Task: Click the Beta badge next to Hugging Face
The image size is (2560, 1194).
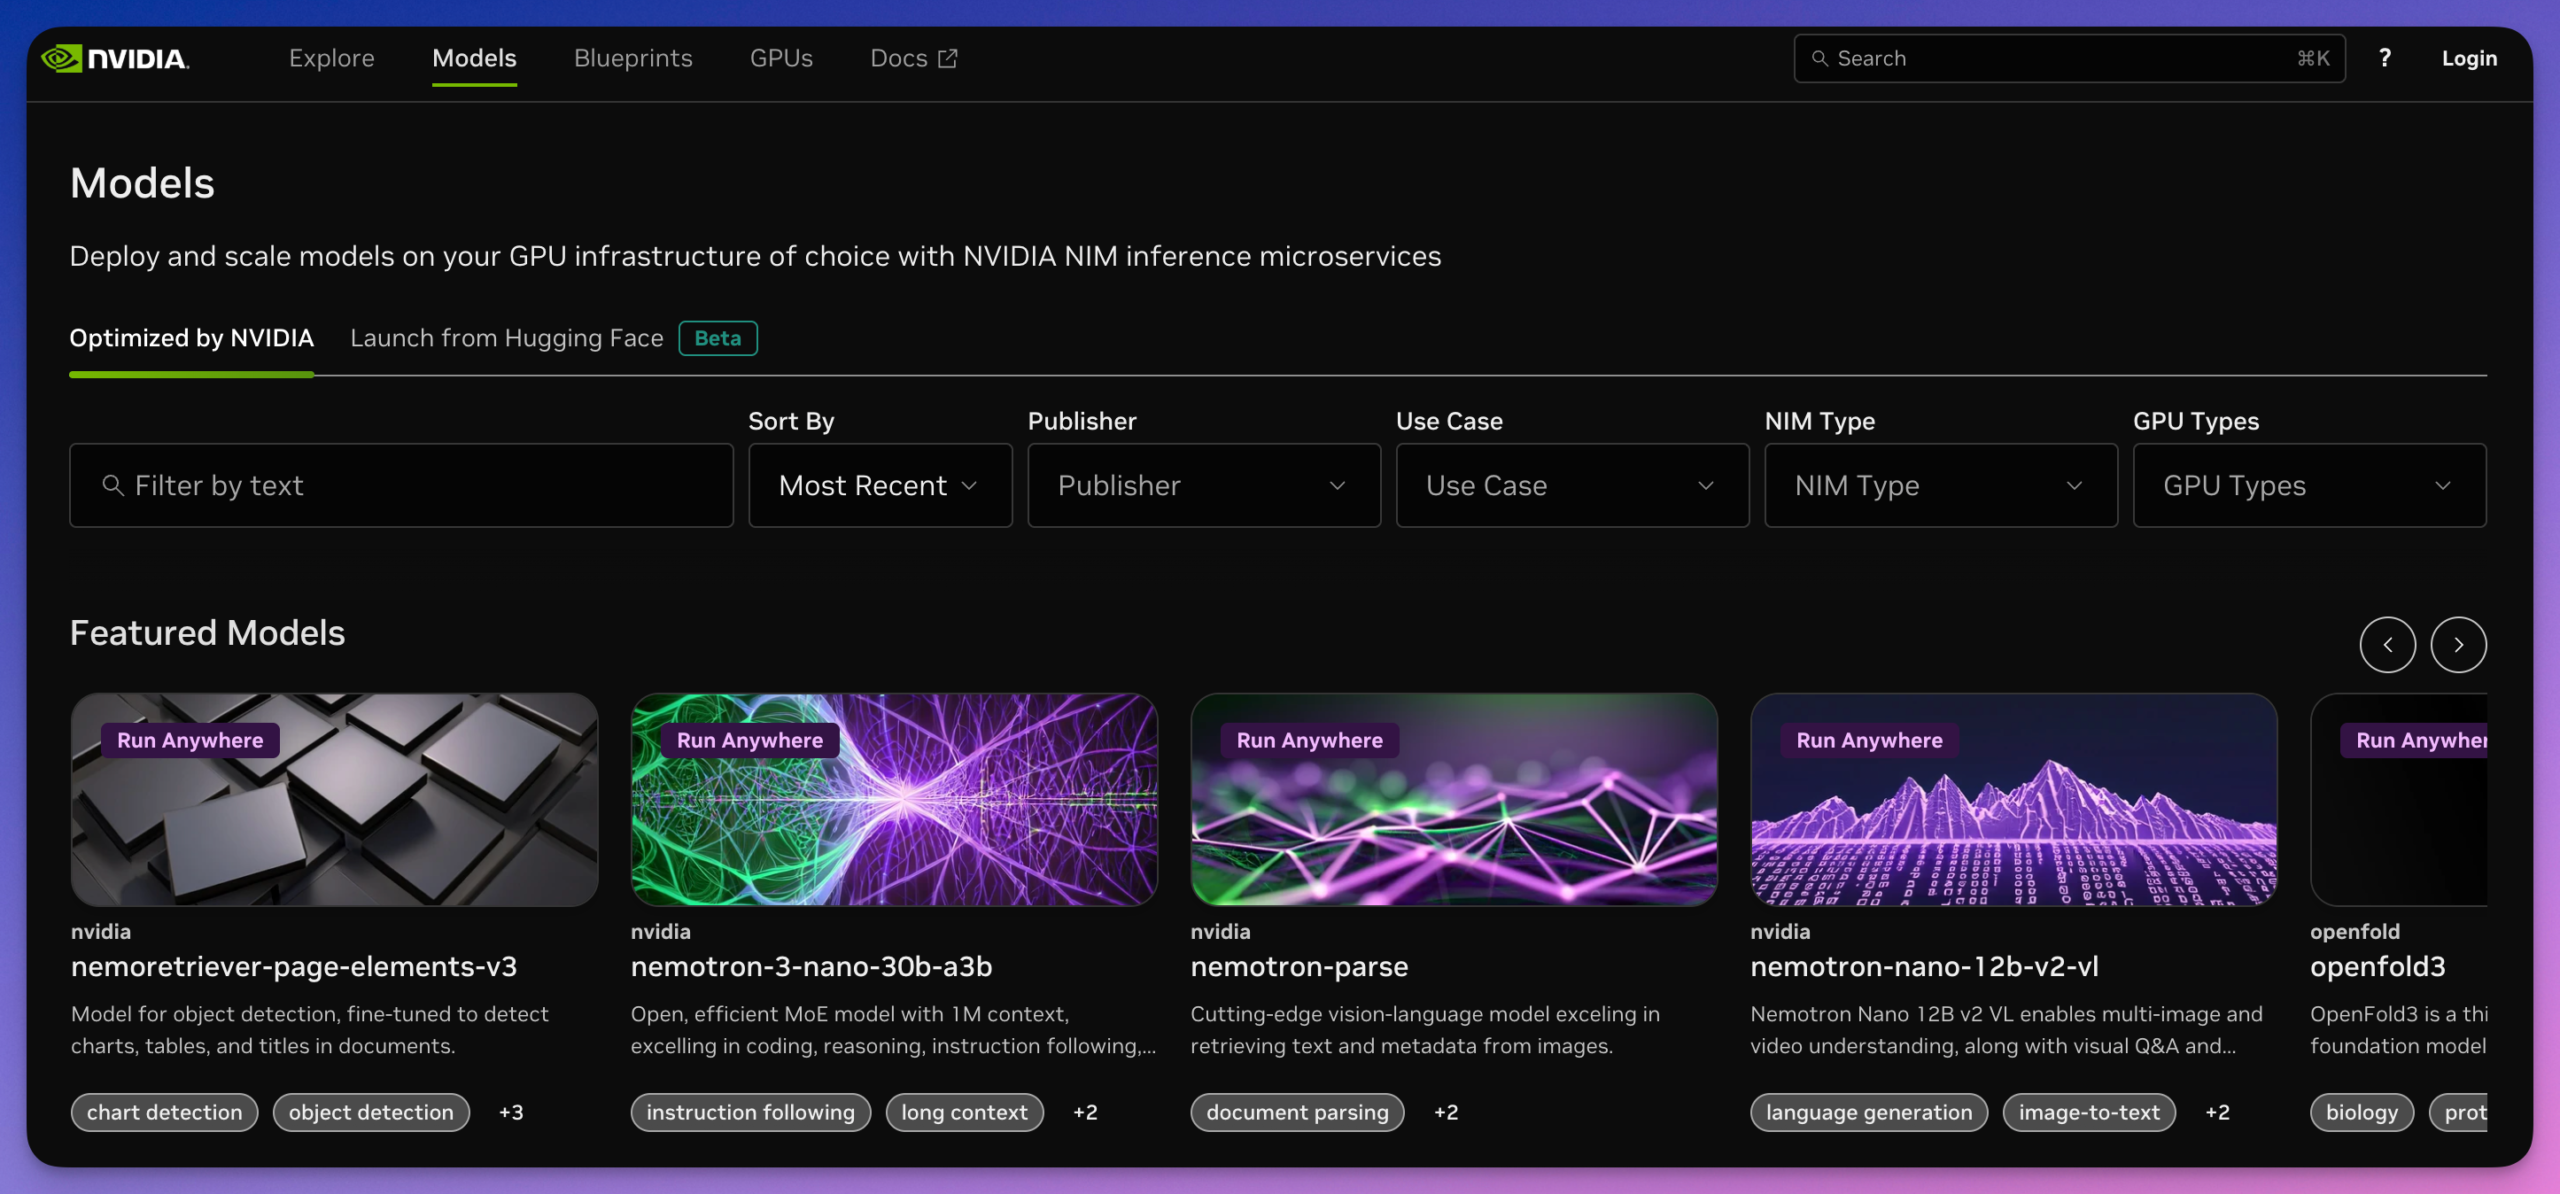Action: pyautogui.click(x=717, y=338)
